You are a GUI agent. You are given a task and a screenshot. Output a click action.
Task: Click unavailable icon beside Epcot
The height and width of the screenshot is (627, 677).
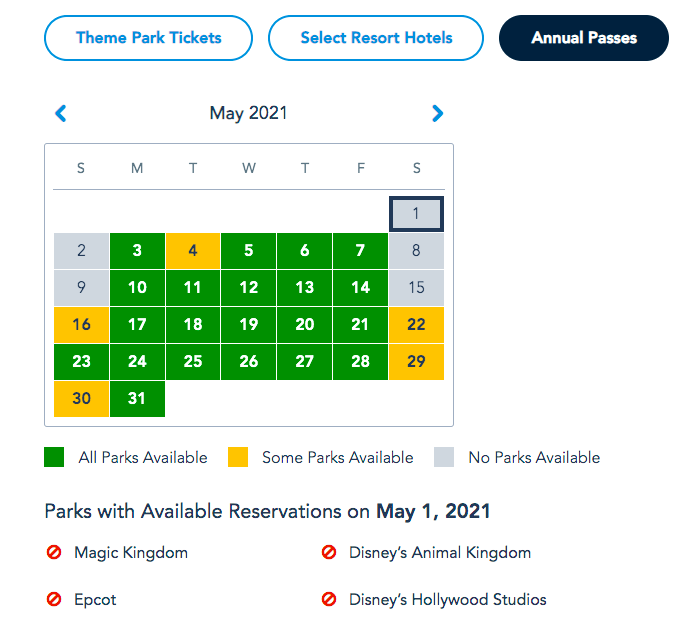[x=54, y=600]
